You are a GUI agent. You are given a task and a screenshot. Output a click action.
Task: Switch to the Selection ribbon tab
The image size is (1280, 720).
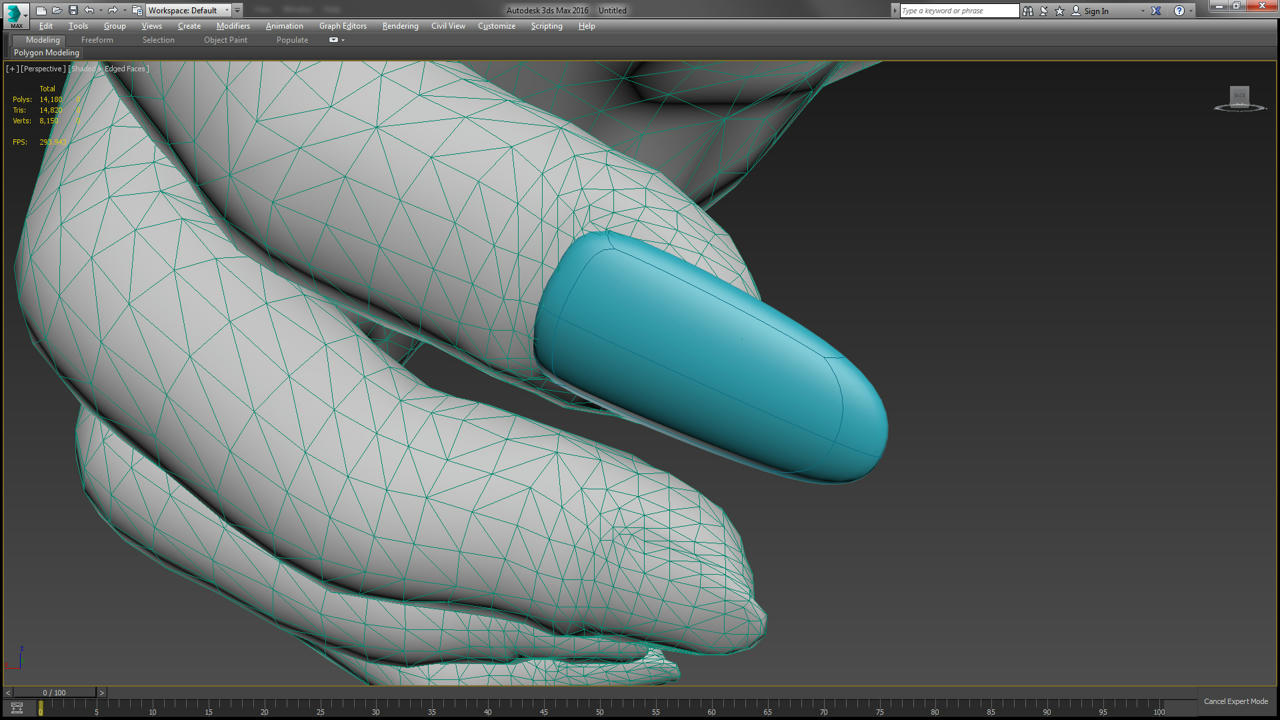pyautogui.click(x=158, y=40)
